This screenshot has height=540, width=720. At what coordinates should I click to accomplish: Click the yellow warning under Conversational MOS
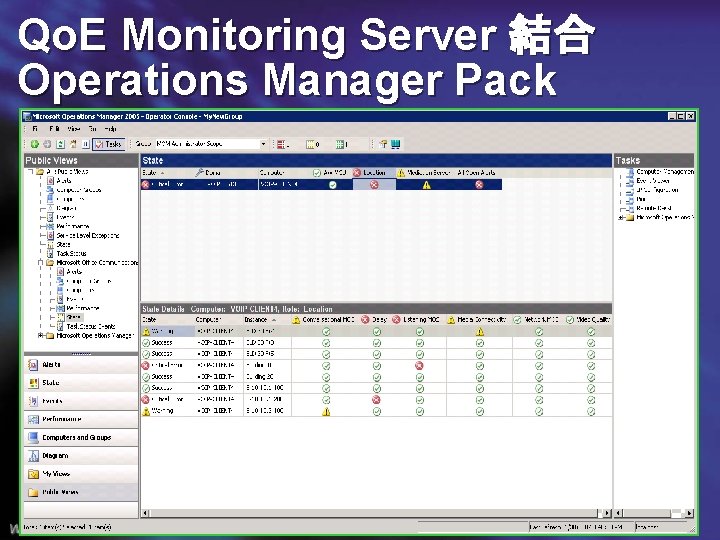pos(326,411)
